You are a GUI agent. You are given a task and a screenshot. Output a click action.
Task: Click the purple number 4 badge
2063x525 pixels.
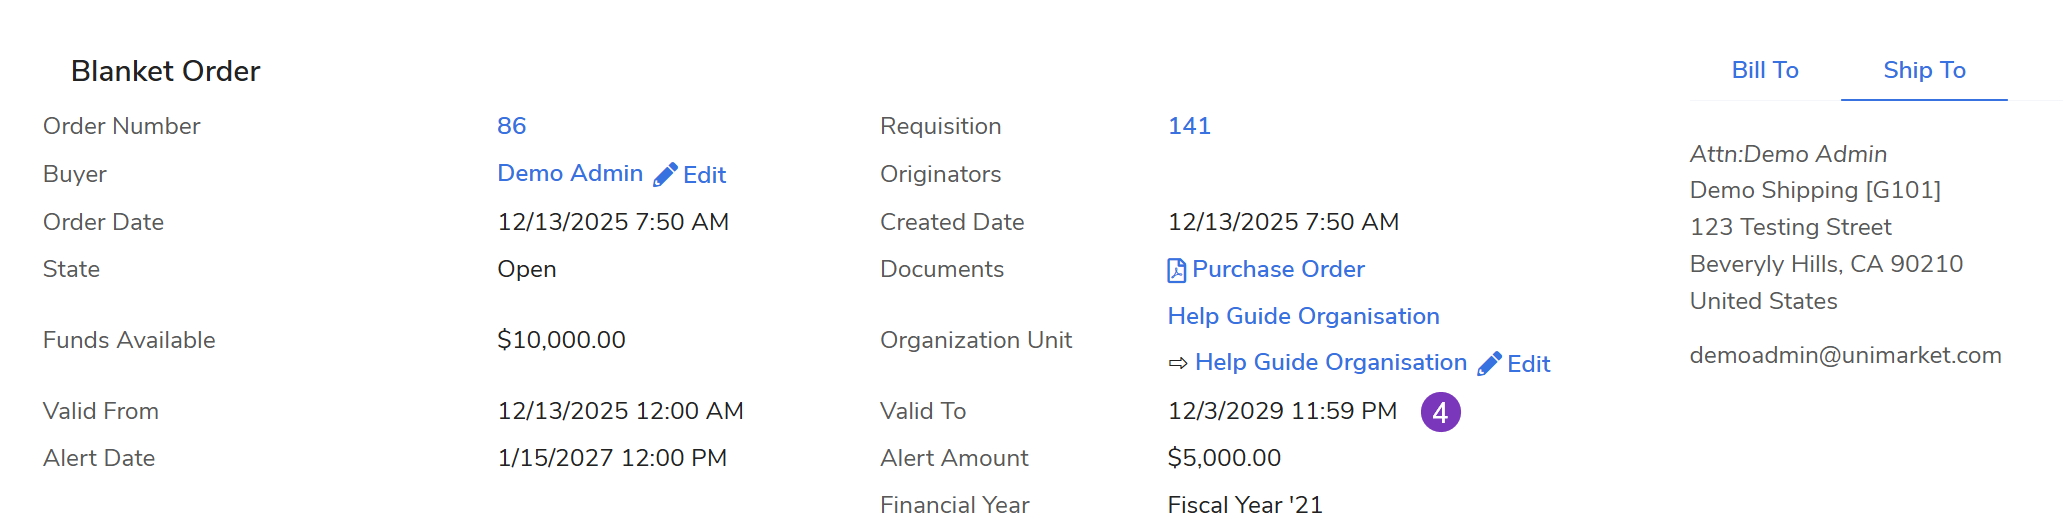(x=1440, y=412)
